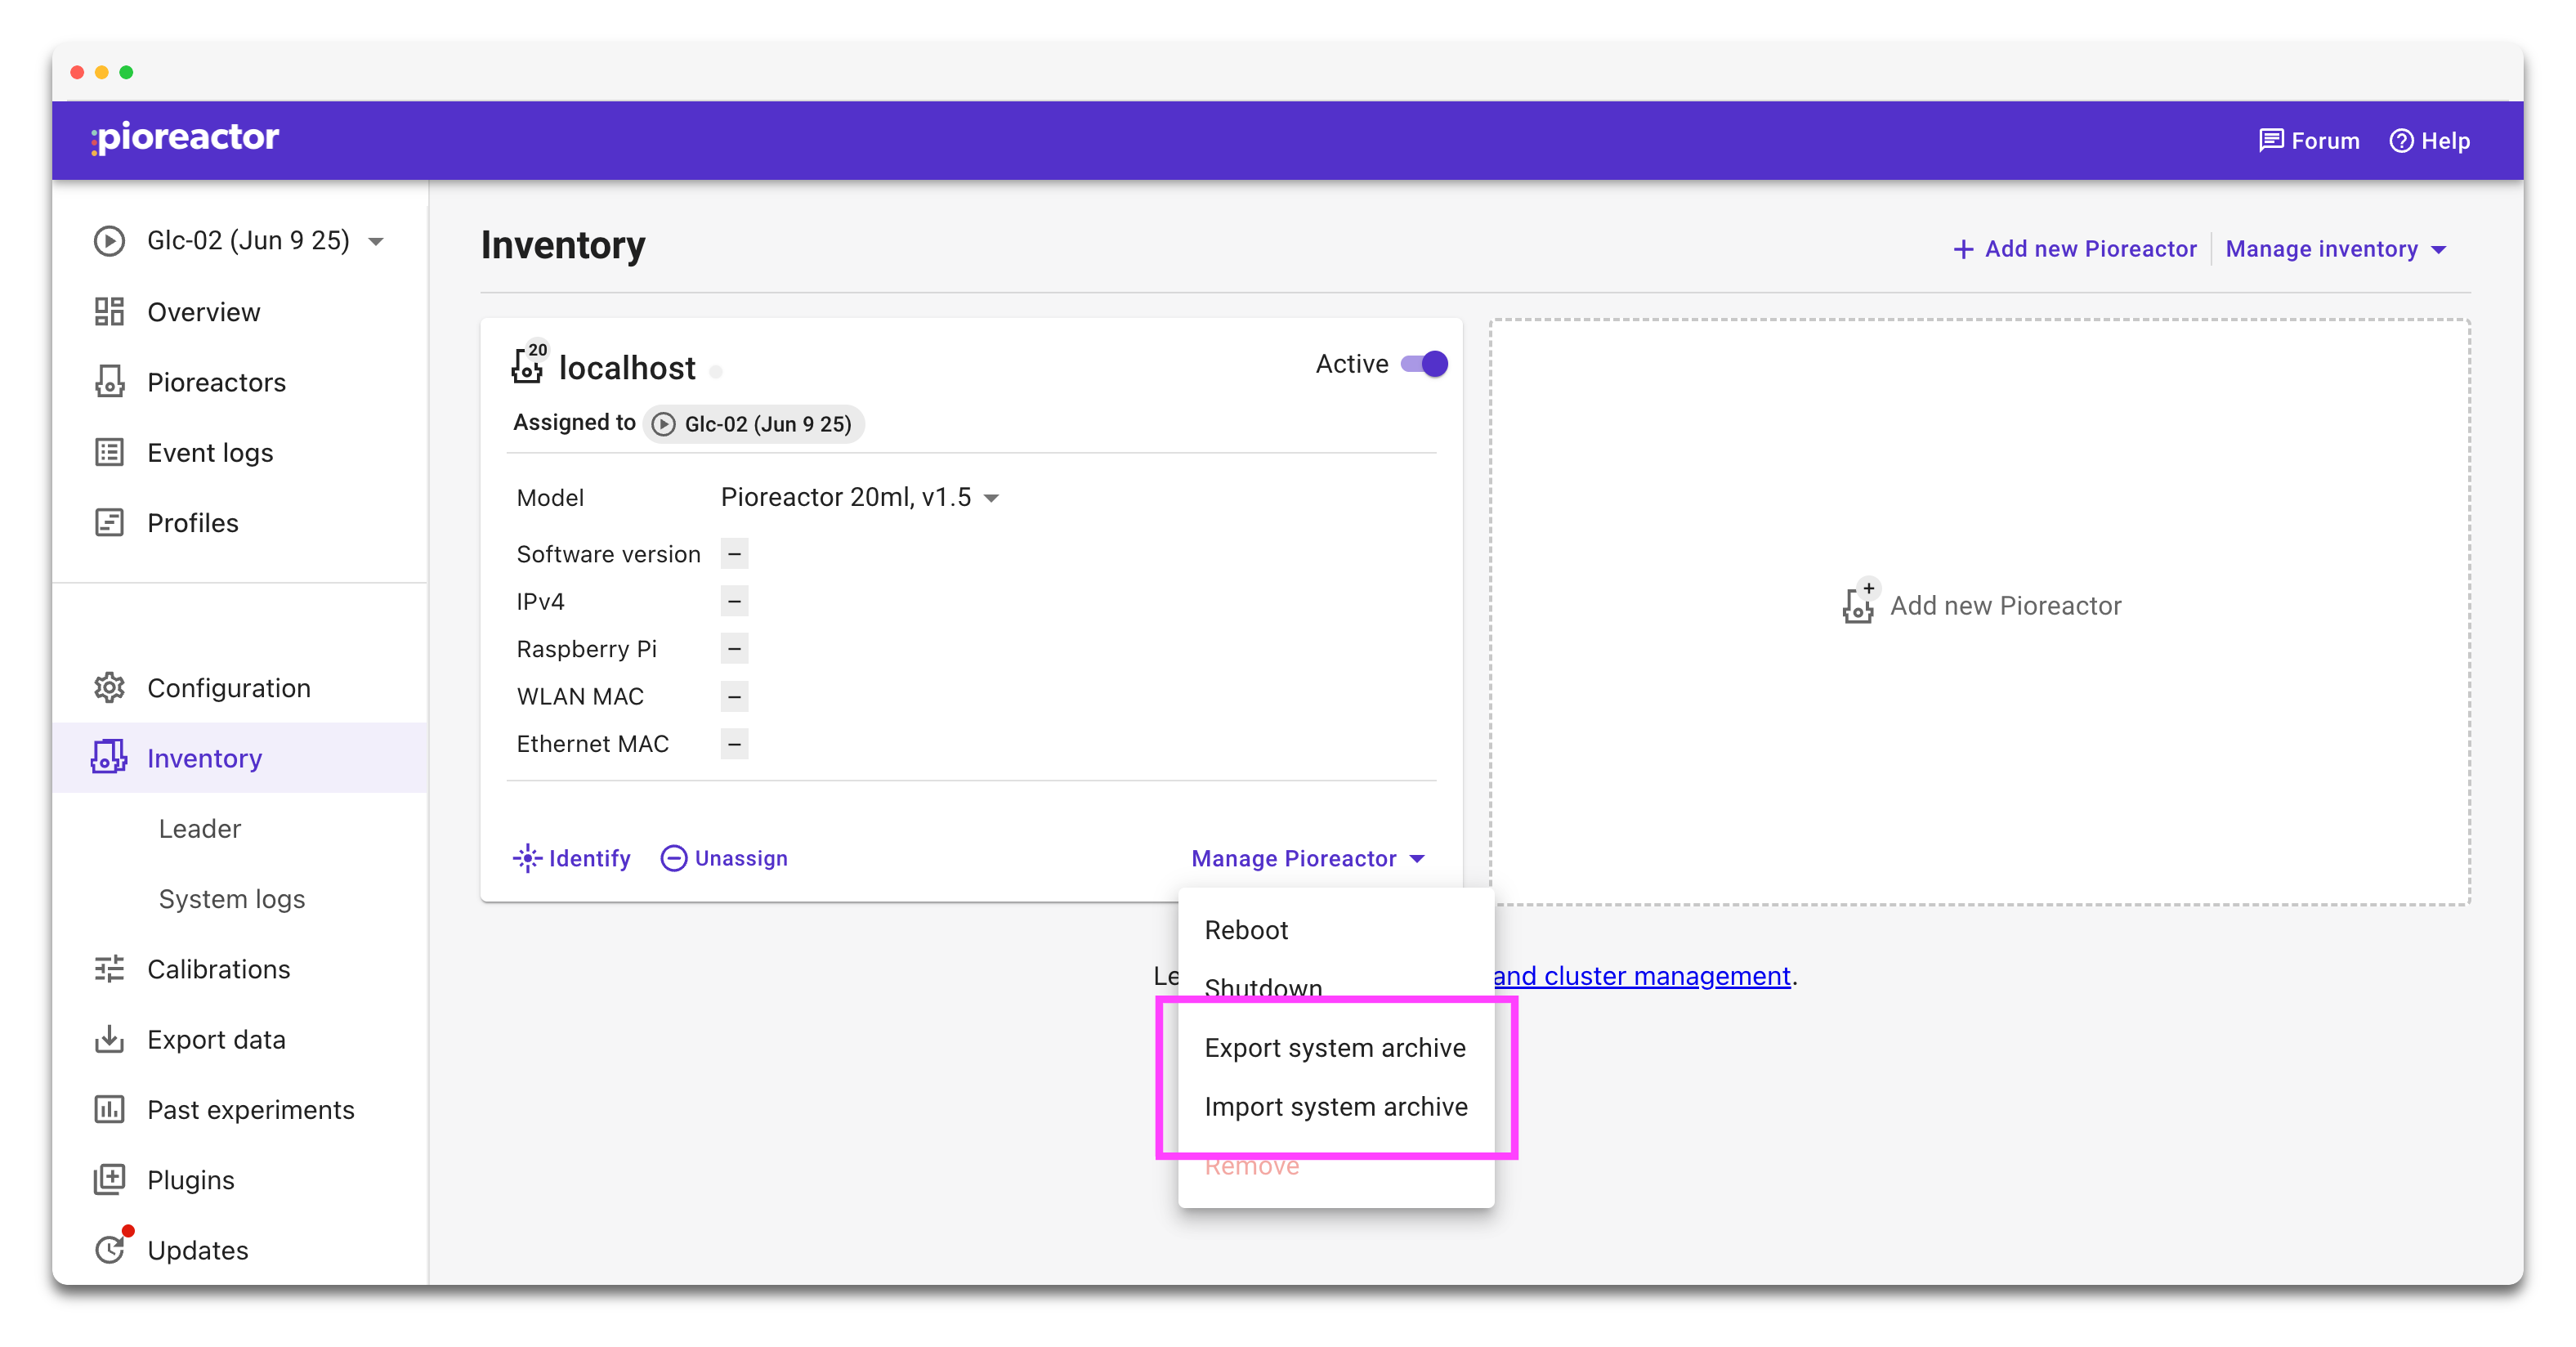The height and width of the screenshot is (1347, 2576).
Task: Click Add new Pioreactor button
Action: 2075,248
